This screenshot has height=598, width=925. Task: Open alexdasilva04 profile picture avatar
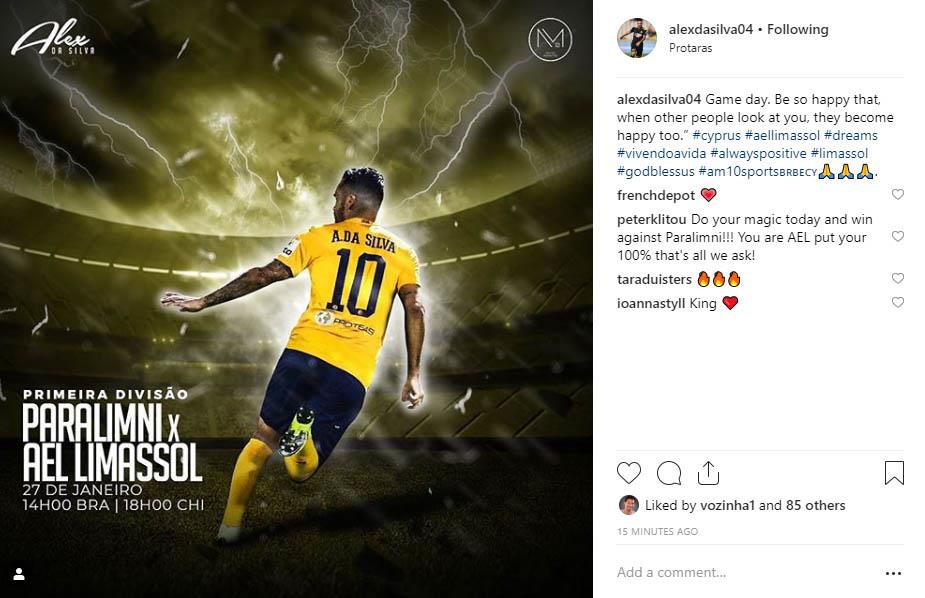pyautogui.click(x=637, y=38)
